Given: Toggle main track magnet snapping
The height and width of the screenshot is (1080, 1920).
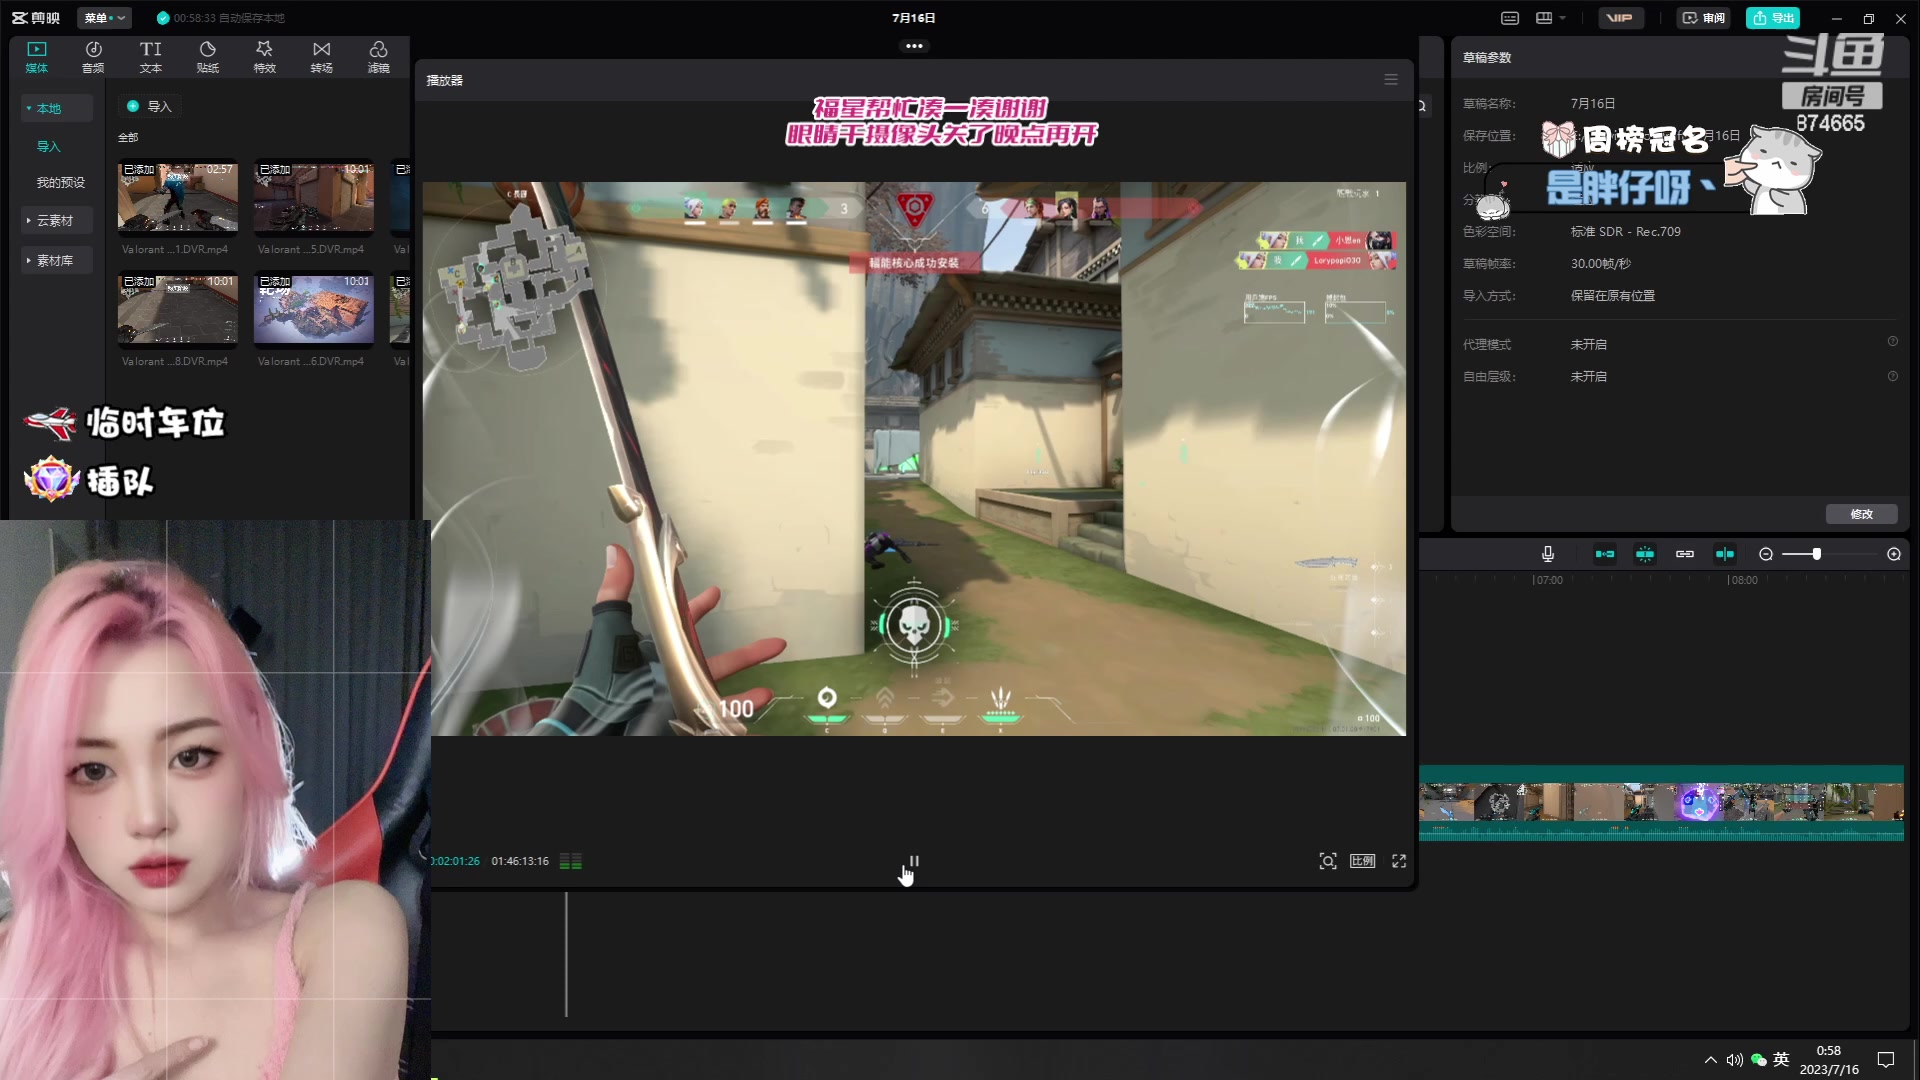Looking at the screenshot, I should (x=1605, y=554).
